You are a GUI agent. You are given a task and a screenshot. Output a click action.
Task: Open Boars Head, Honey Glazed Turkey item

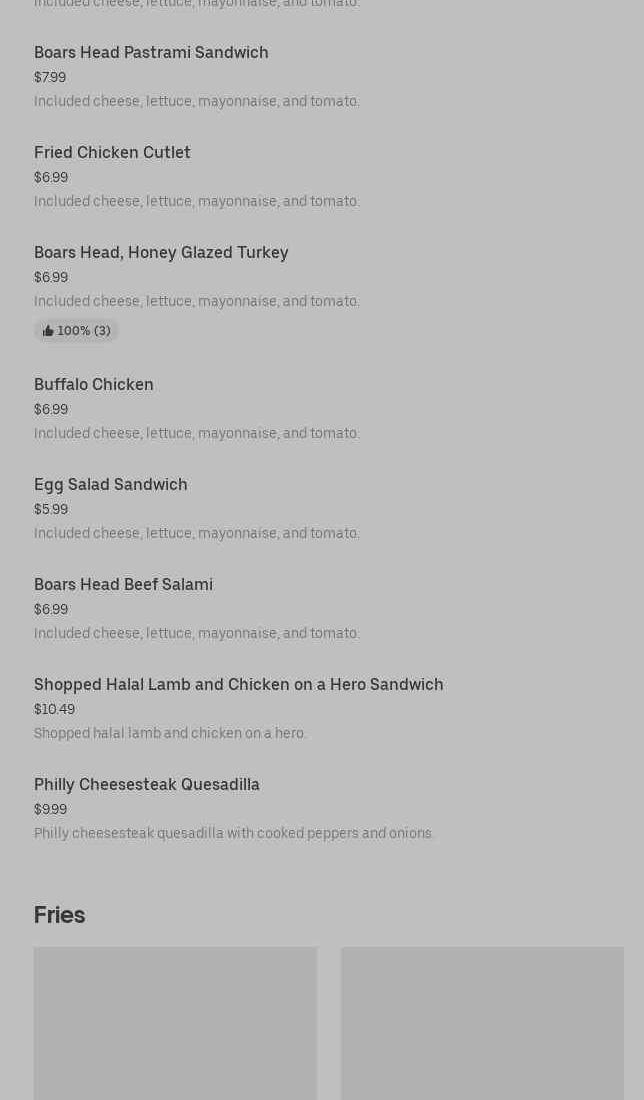coord(161,252)
